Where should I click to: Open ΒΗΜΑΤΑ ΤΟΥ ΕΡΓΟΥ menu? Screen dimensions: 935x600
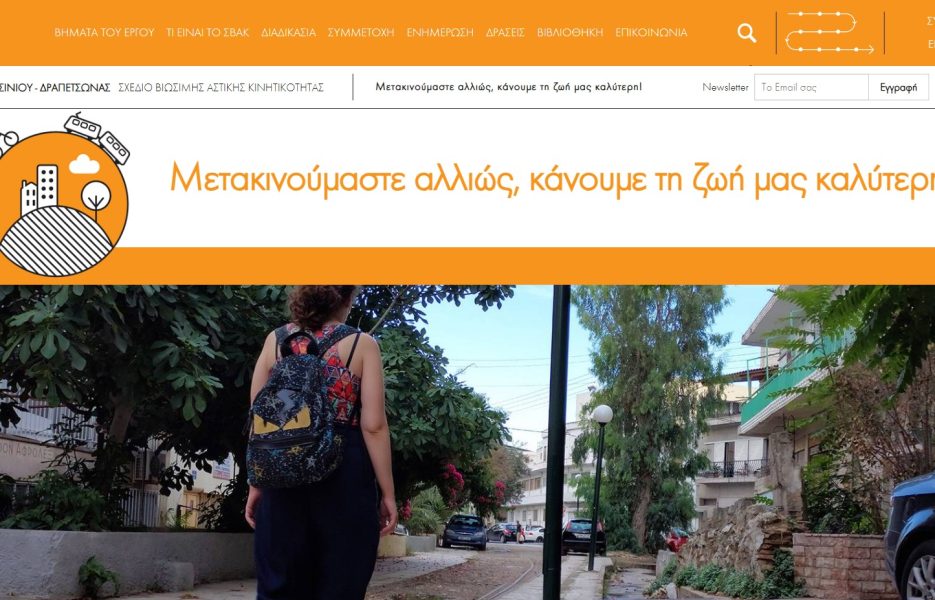click(104, 33)
